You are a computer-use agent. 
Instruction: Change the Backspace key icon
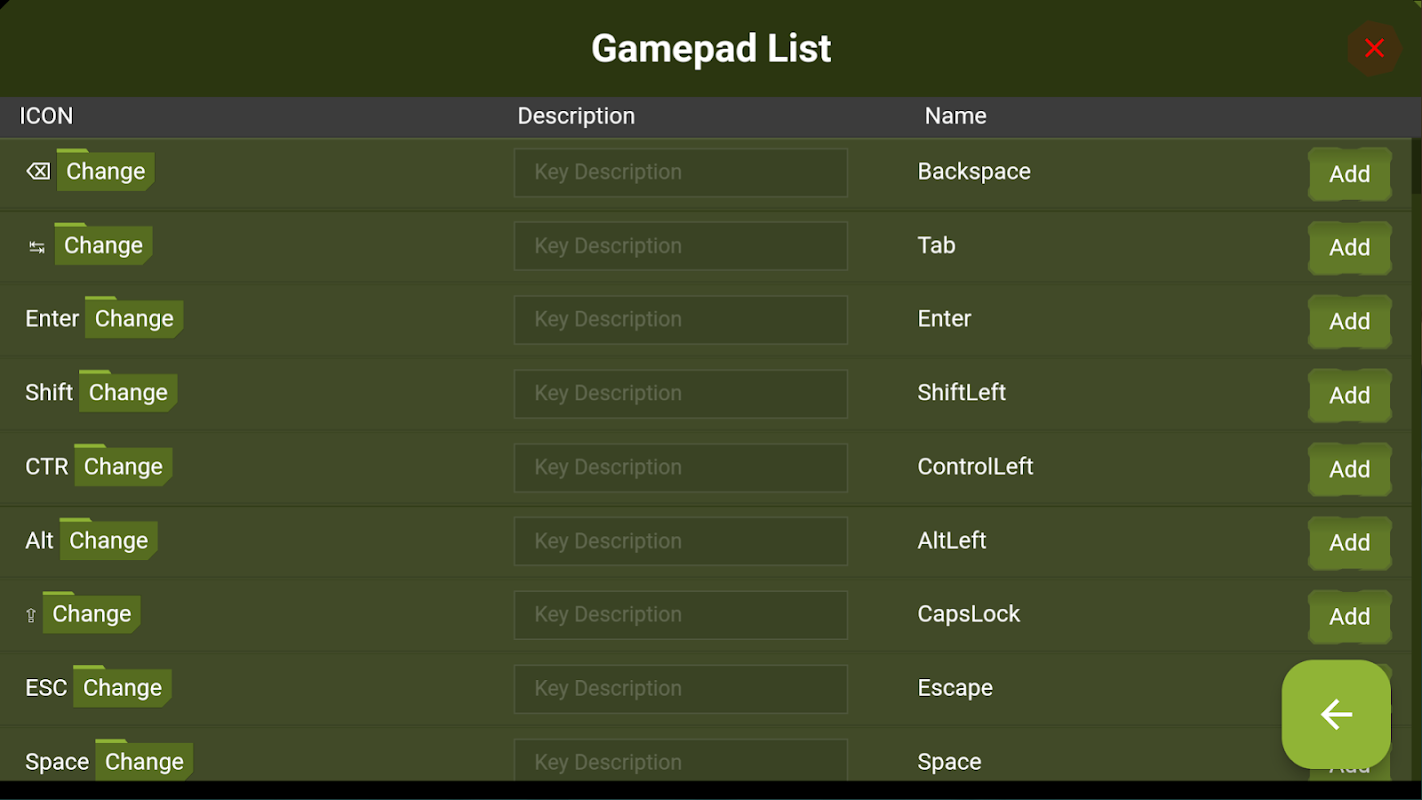[105, 172]
